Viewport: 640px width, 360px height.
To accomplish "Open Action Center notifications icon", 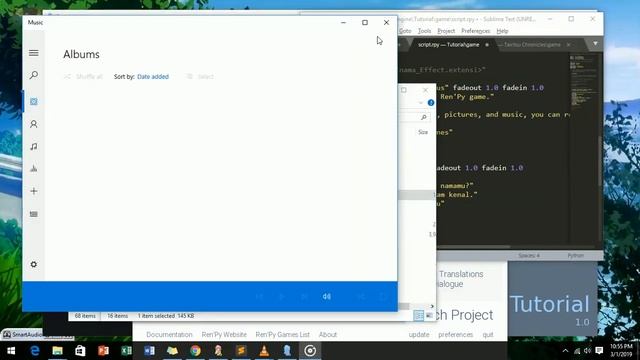I will tap(599, 351).
